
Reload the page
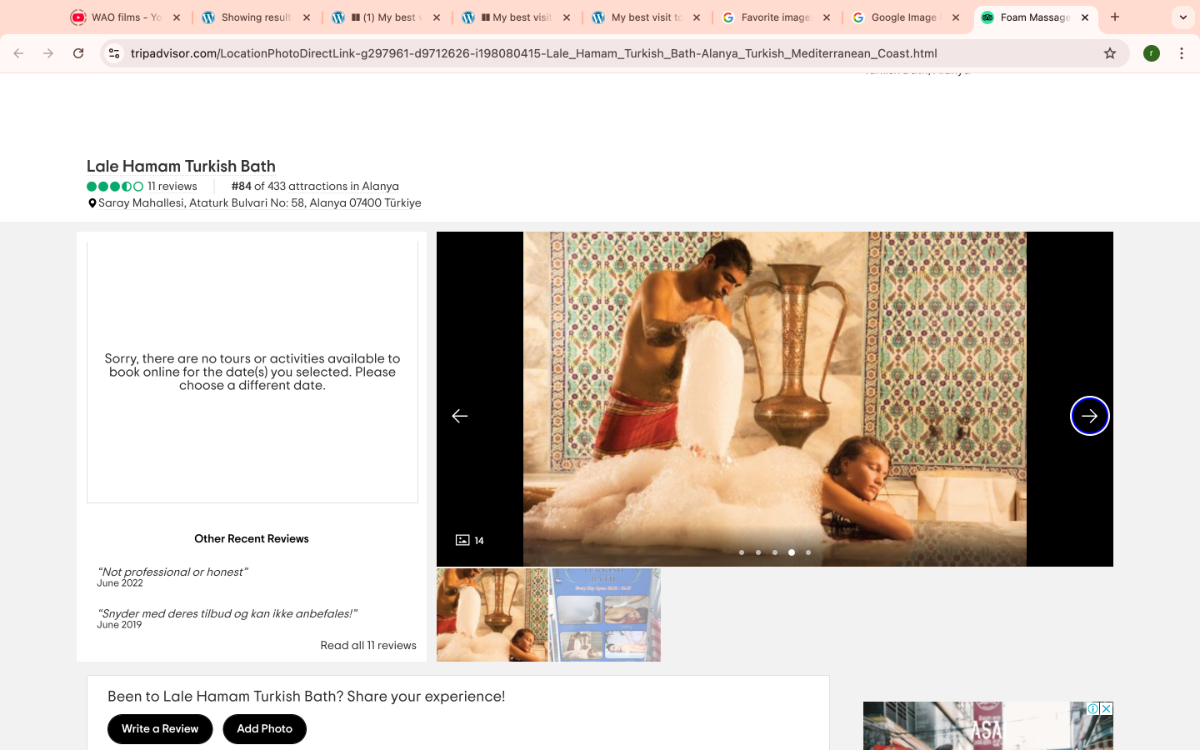78,53
